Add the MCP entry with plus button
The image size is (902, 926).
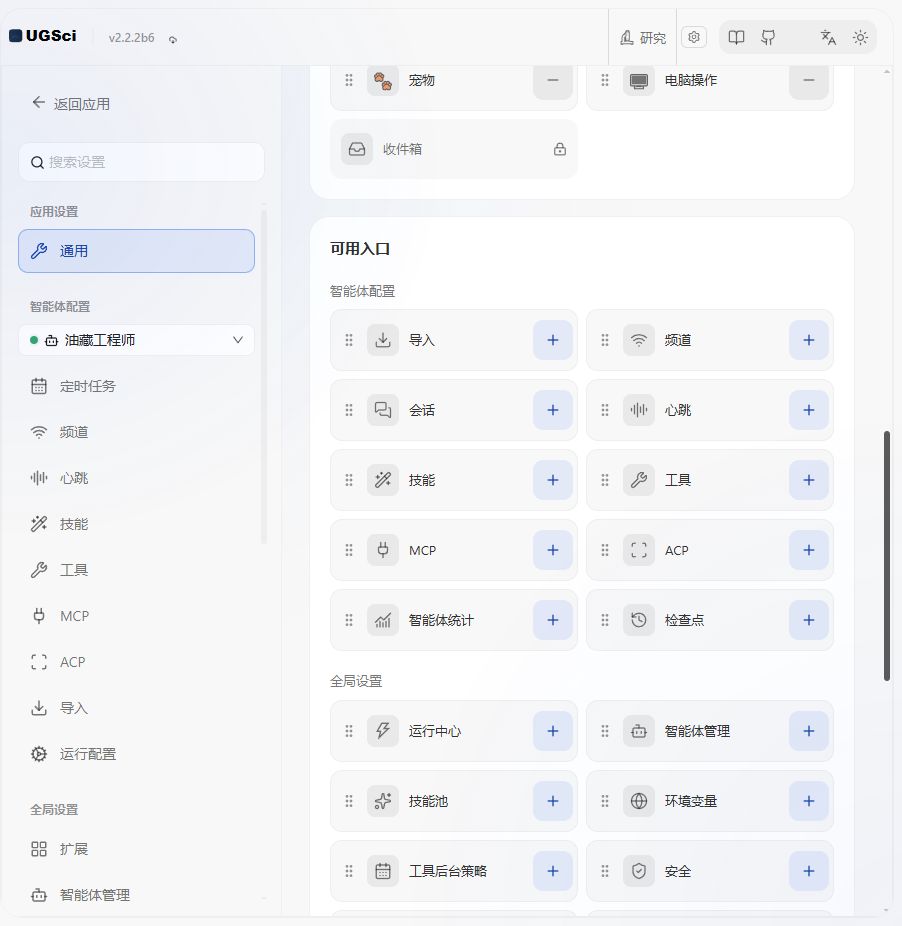(x=553, y=550)
